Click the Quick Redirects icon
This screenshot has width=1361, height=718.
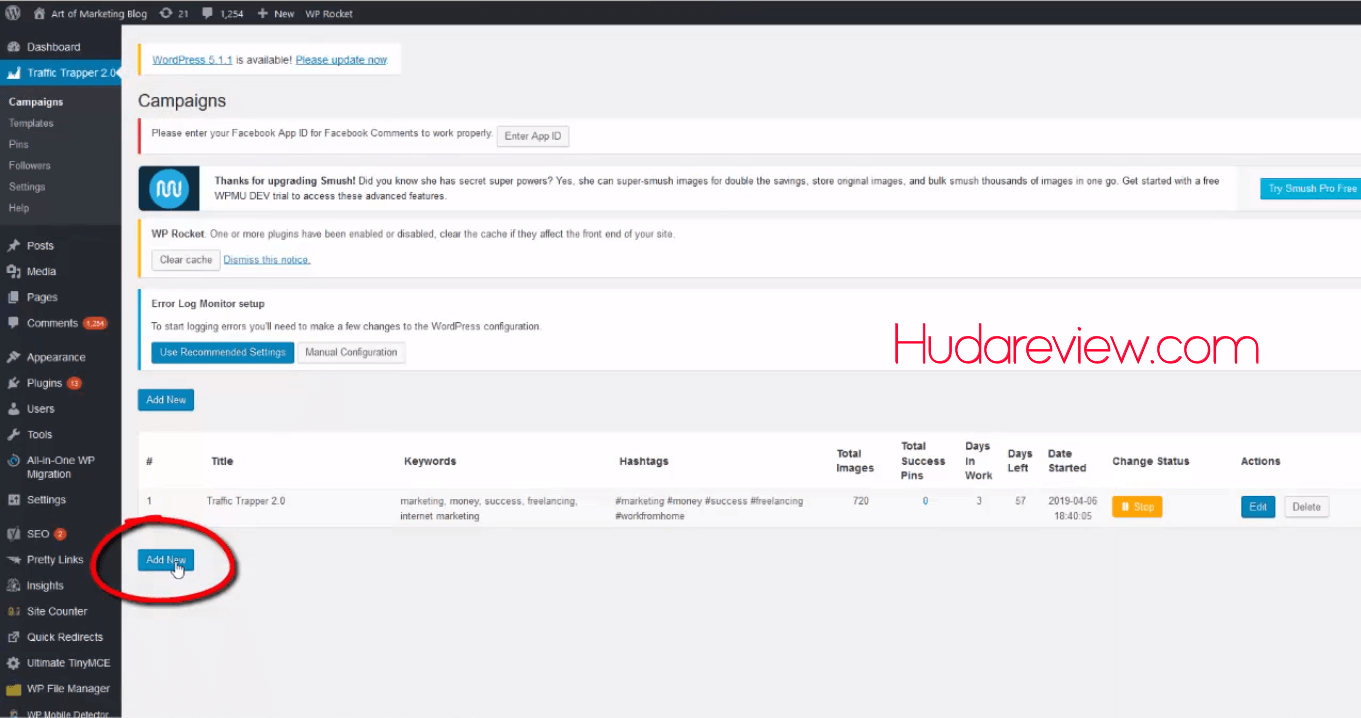(13, 637)
